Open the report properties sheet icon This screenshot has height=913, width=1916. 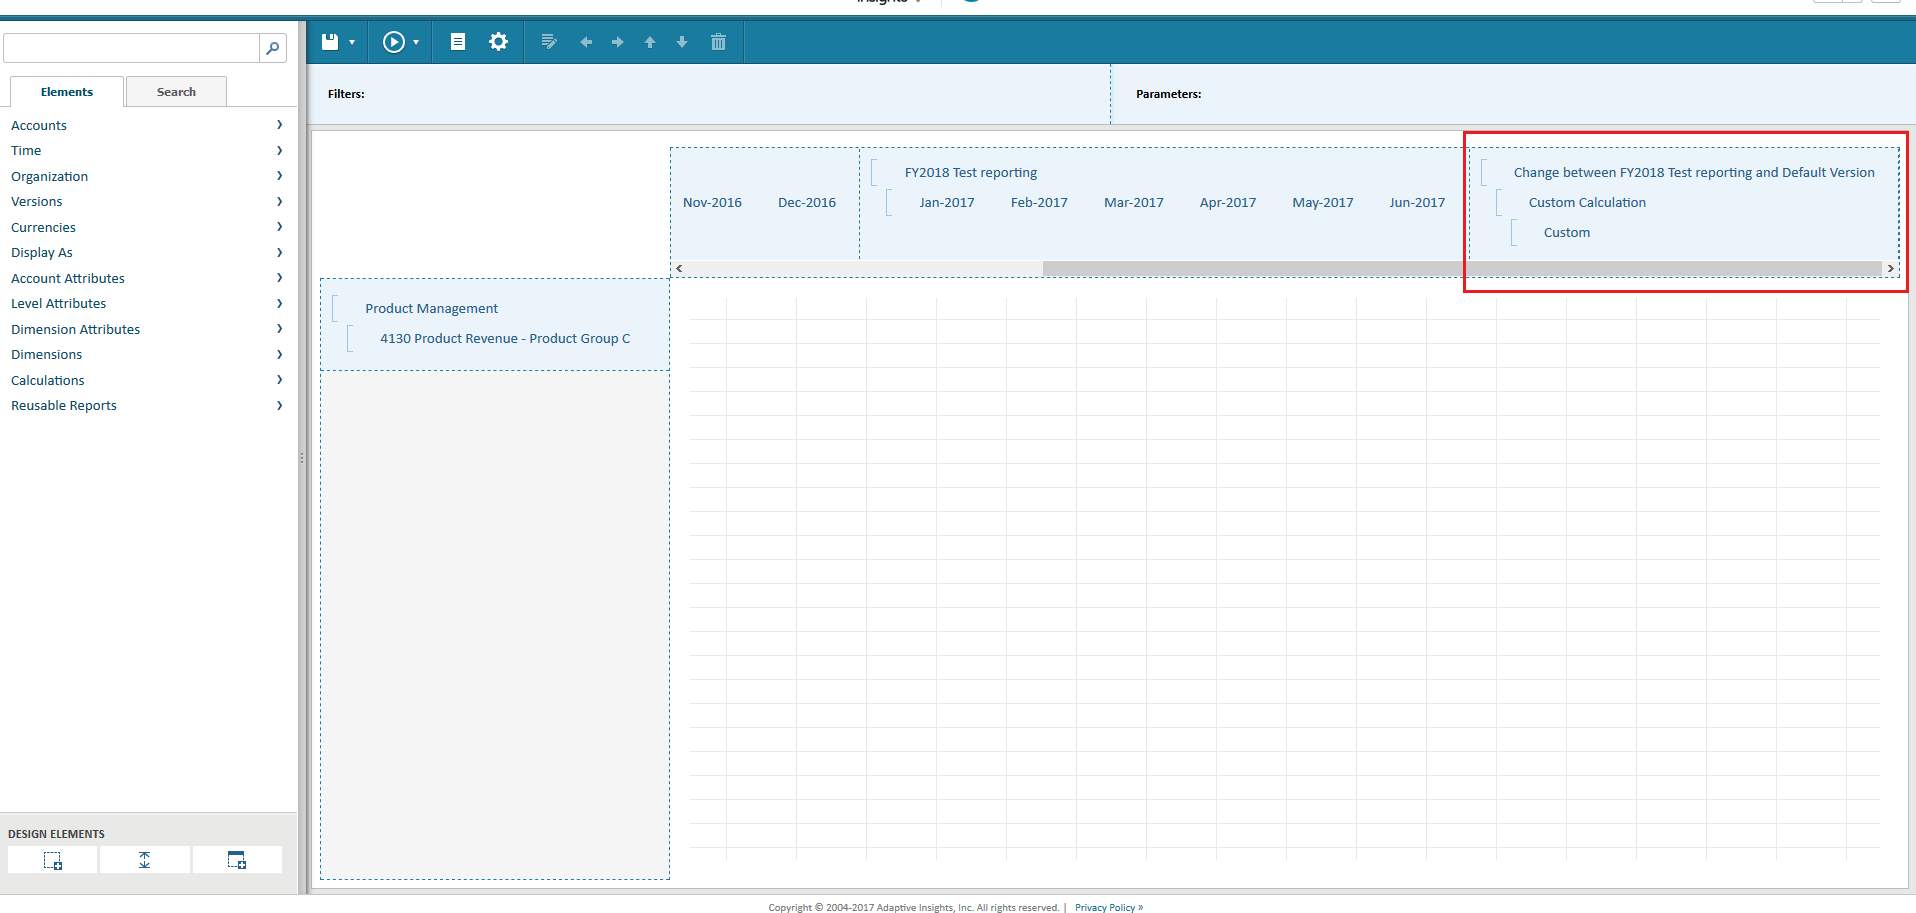(x=458, y=42)
